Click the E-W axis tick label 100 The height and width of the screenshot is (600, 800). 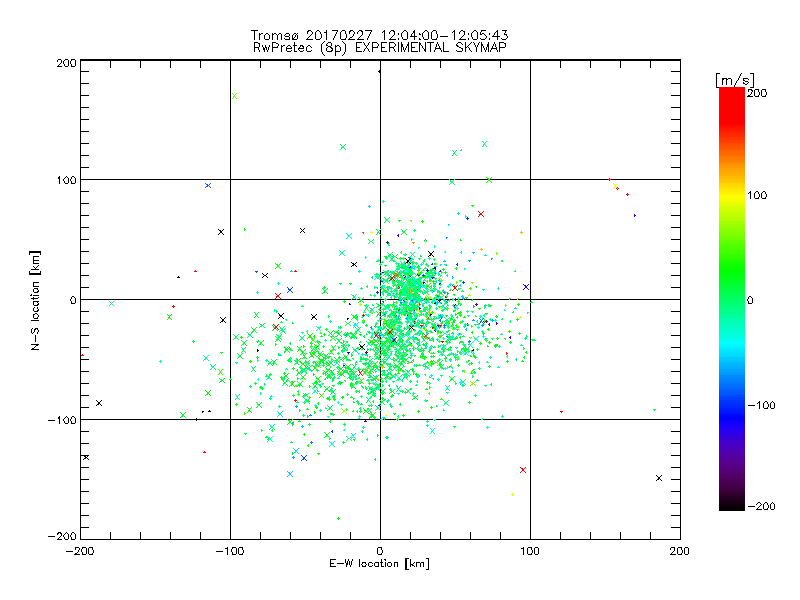coord(530,551)
